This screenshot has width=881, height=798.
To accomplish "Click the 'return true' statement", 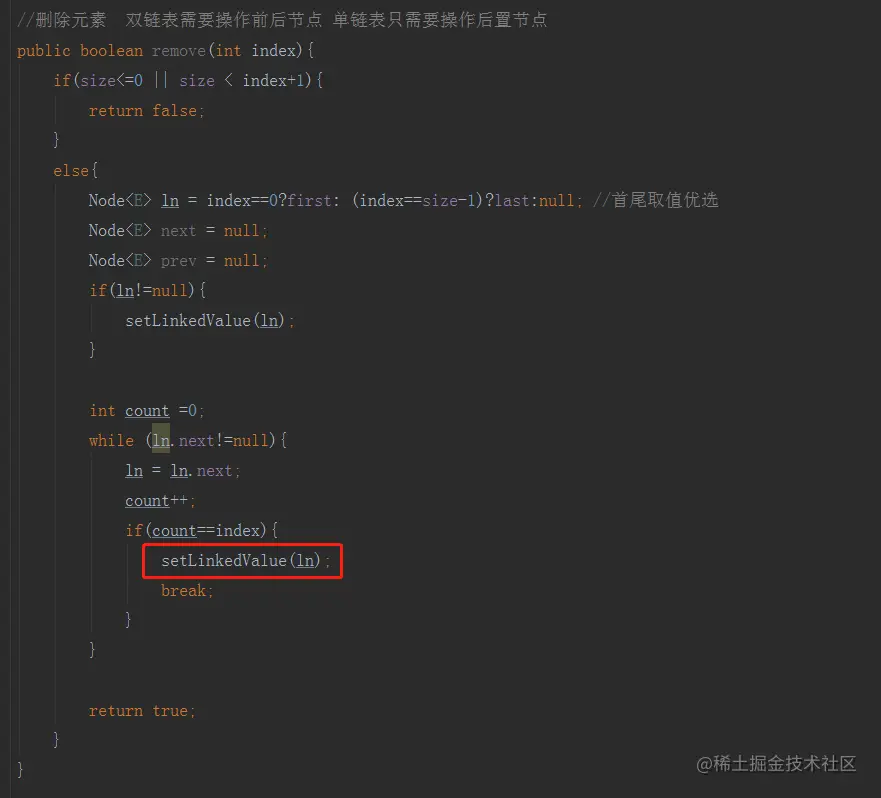I will point(142,711).
